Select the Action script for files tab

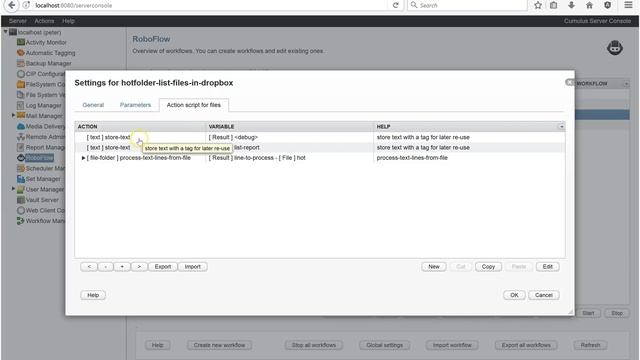[193, 105]
